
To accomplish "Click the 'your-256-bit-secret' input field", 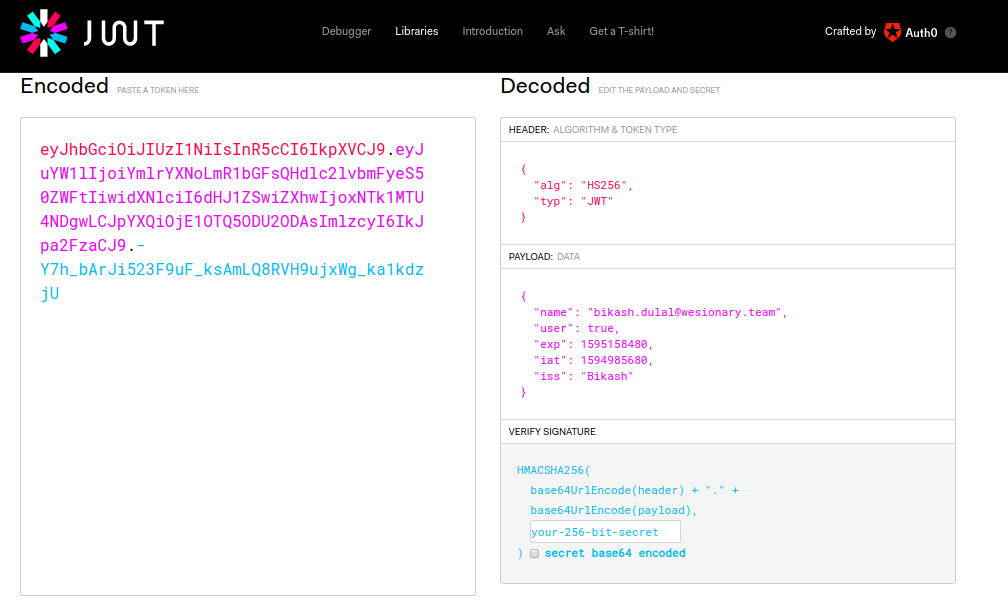I will [x=604, y=531].
